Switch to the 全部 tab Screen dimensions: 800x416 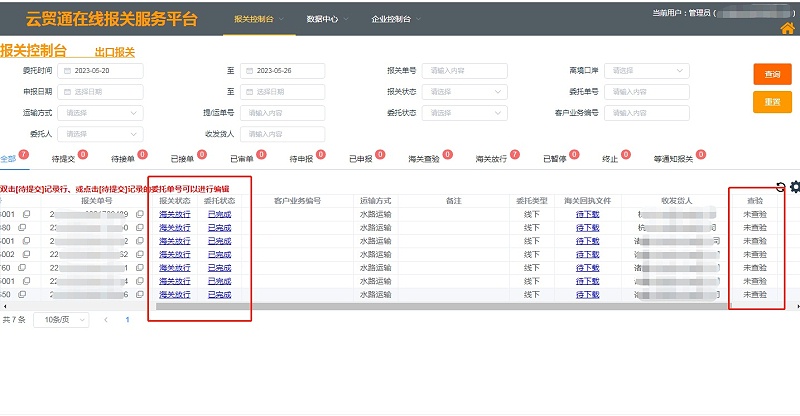9,159
